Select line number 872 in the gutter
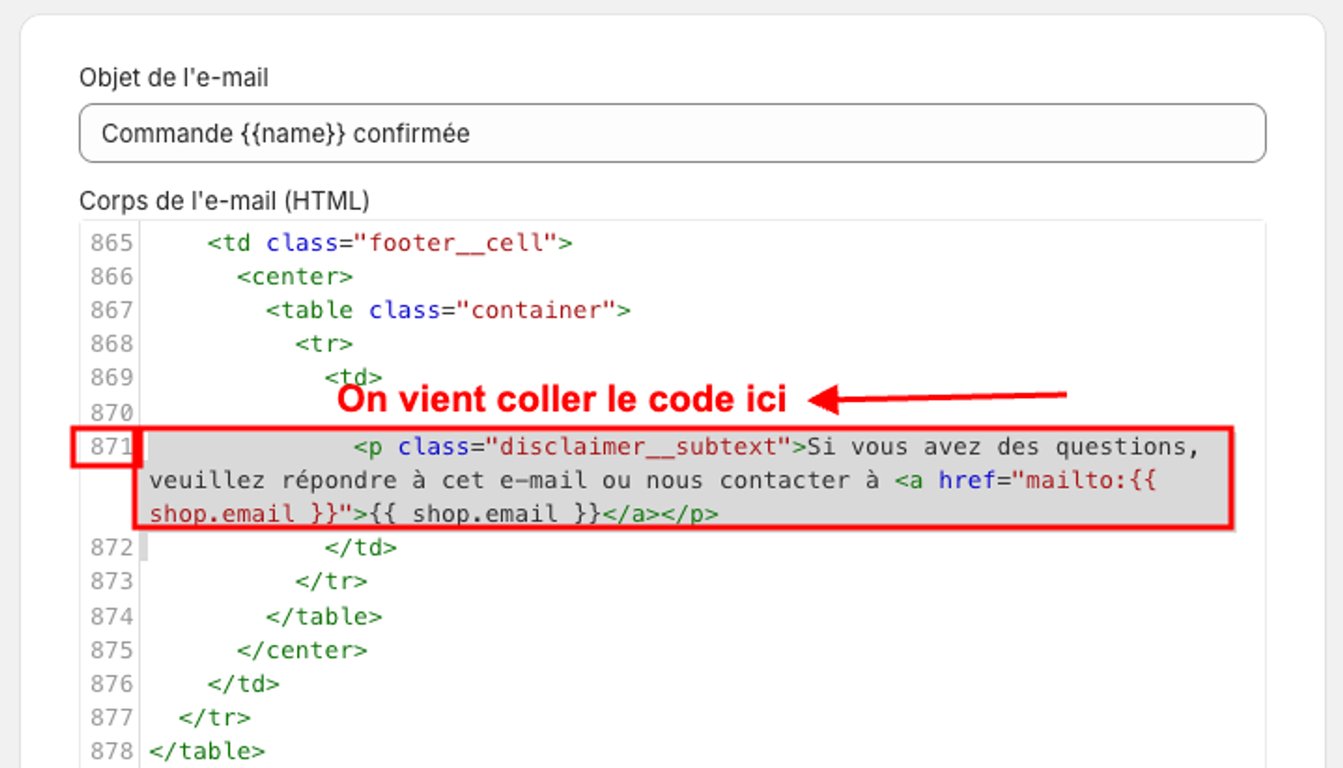Image resolution: width=1343 pixels, height=768 pixels. pyautogui.click(x=111, y=547)
